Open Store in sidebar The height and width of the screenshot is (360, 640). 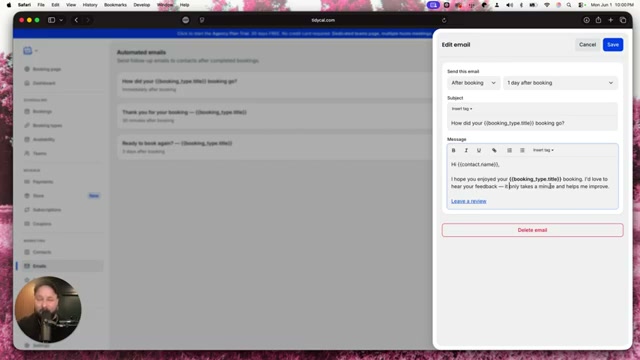pyautogui.click(x=62, y=196)
